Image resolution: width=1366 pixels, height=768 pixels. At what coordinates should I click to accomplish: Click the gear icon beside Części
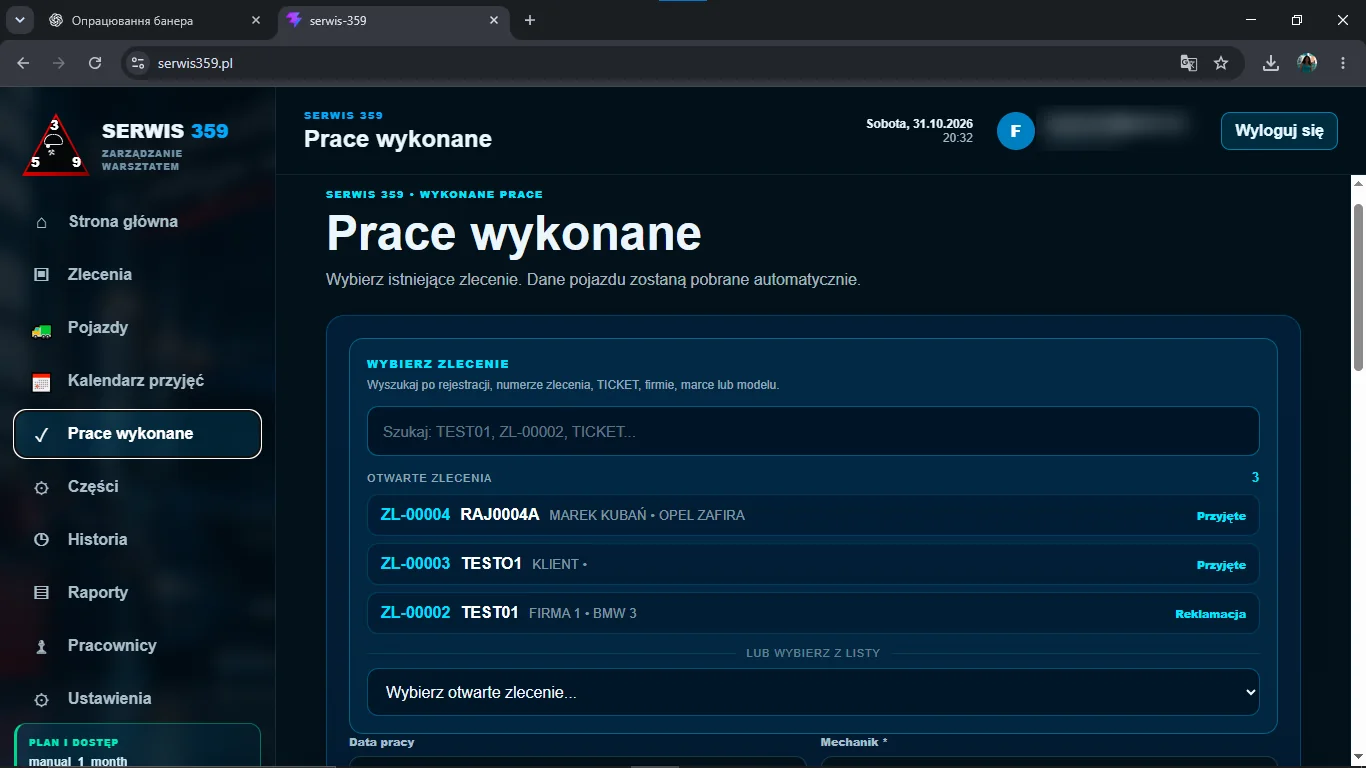[x=41, y=488]
